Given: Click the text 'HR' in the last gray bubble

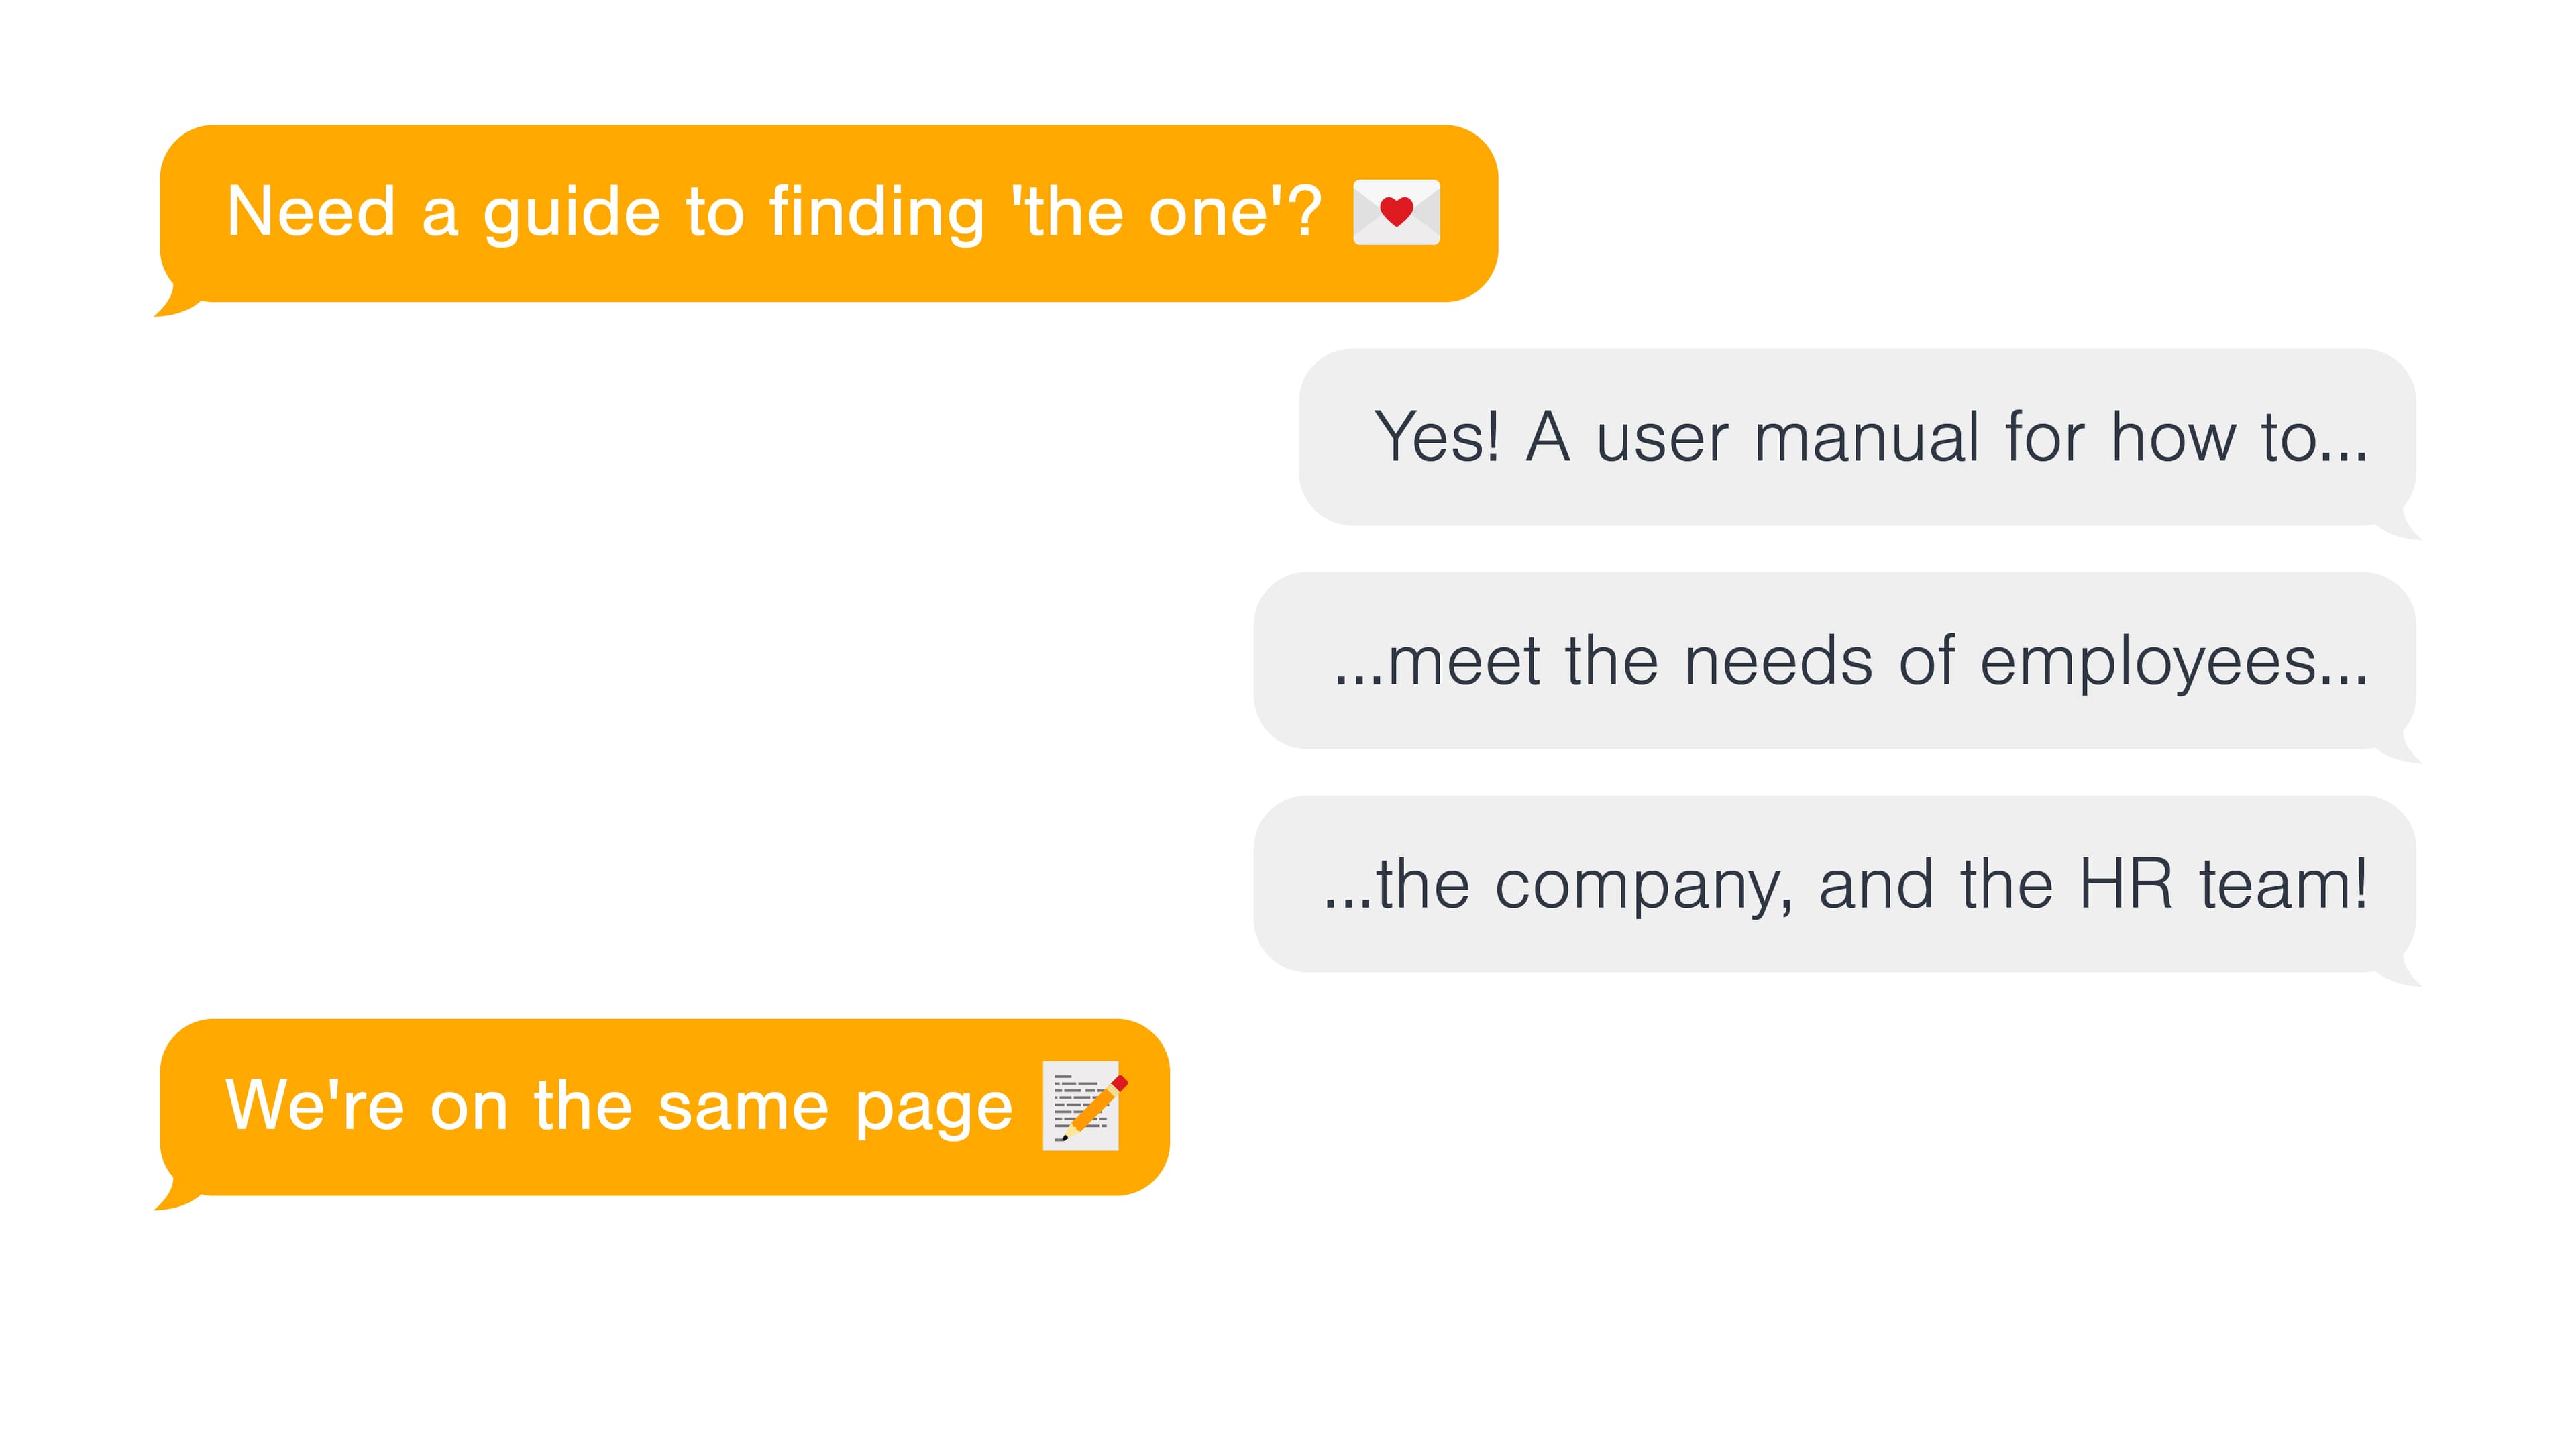Looking at the screenshot, I should point(2126,885).
